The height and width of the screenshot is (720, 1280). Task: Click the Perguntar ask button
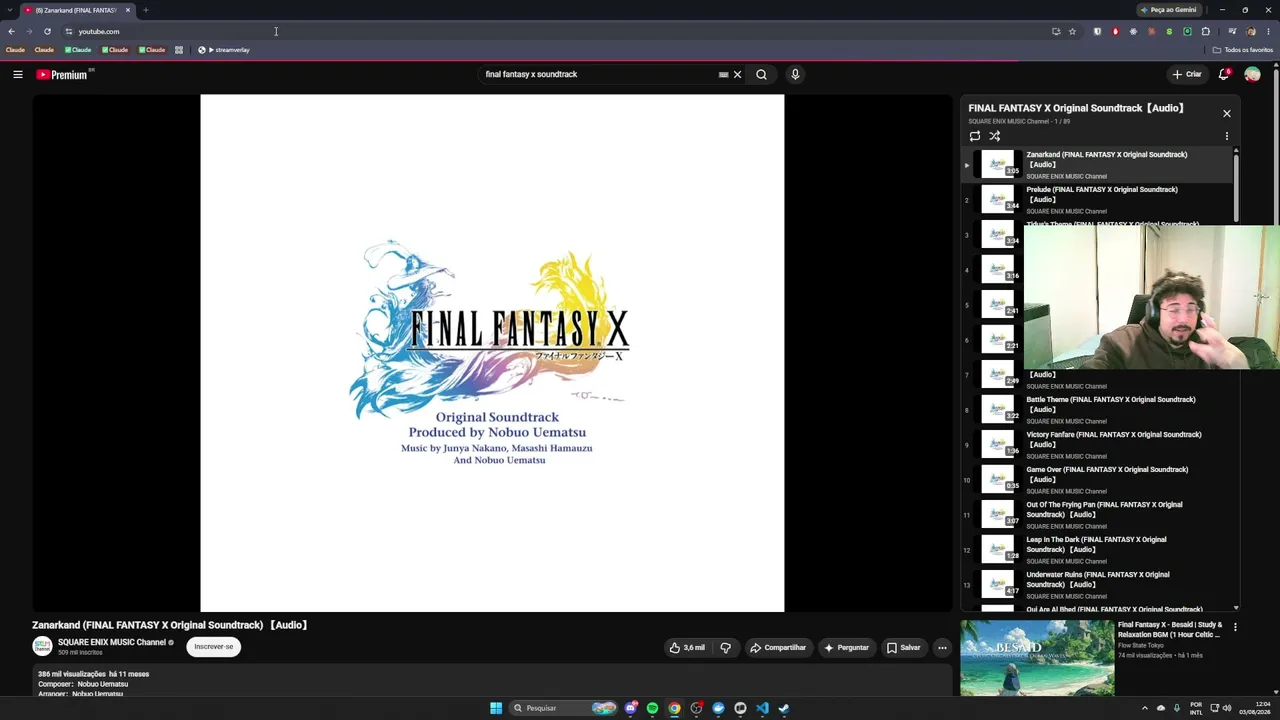point(846,647)
